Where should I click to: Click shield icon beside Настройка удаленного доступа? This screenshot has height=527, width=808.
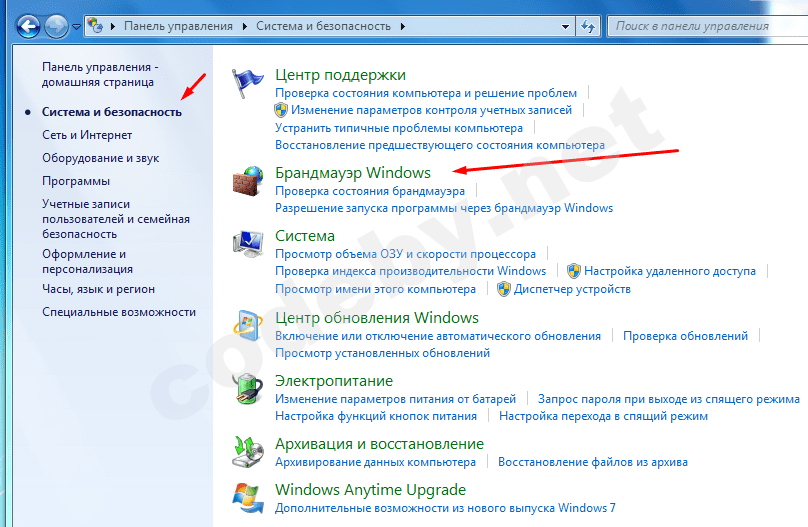click(574, 271)
